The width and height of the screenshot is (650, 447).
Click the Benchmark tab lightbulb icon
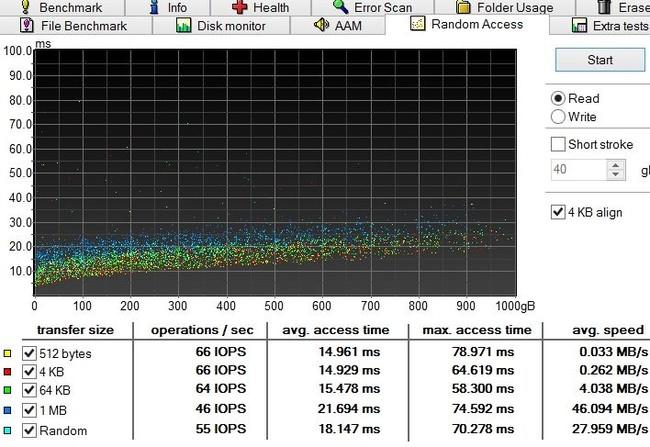[25, 7]
